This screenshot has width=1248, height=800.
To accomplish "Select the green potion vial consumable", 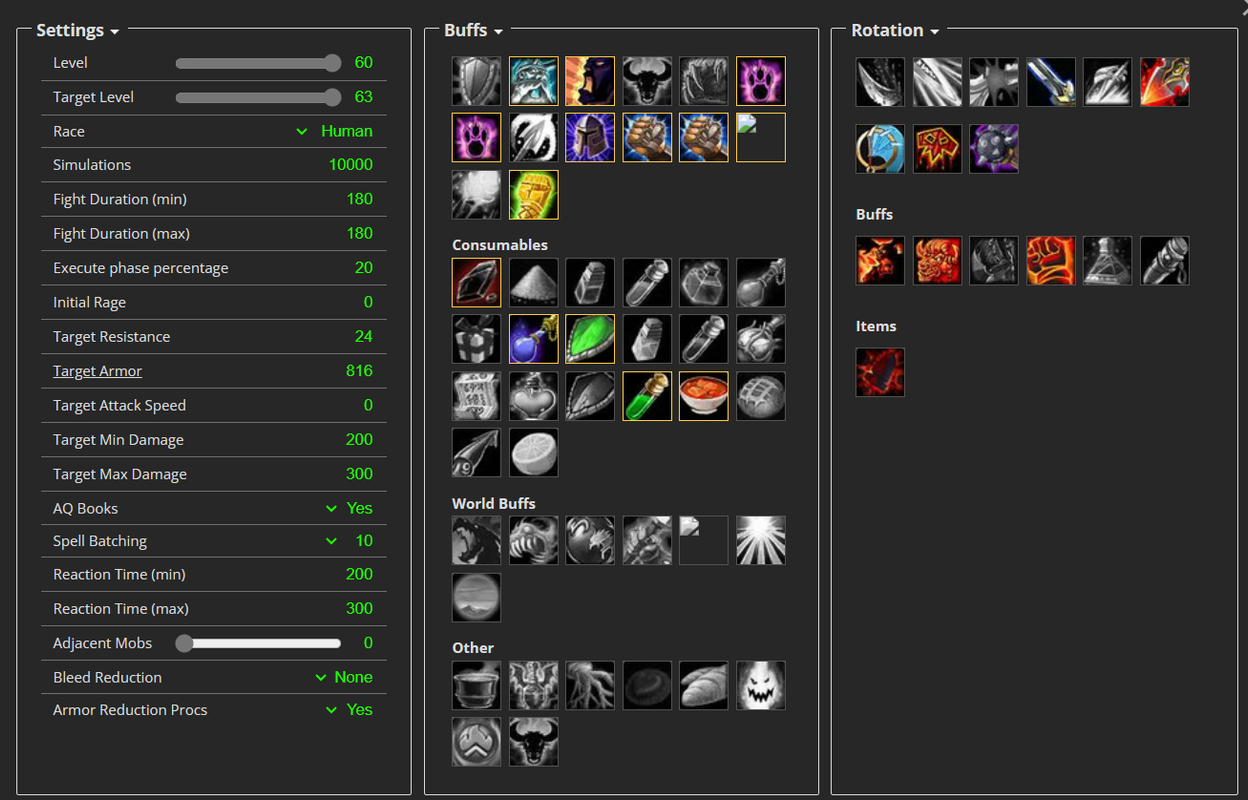I will 647,396.
